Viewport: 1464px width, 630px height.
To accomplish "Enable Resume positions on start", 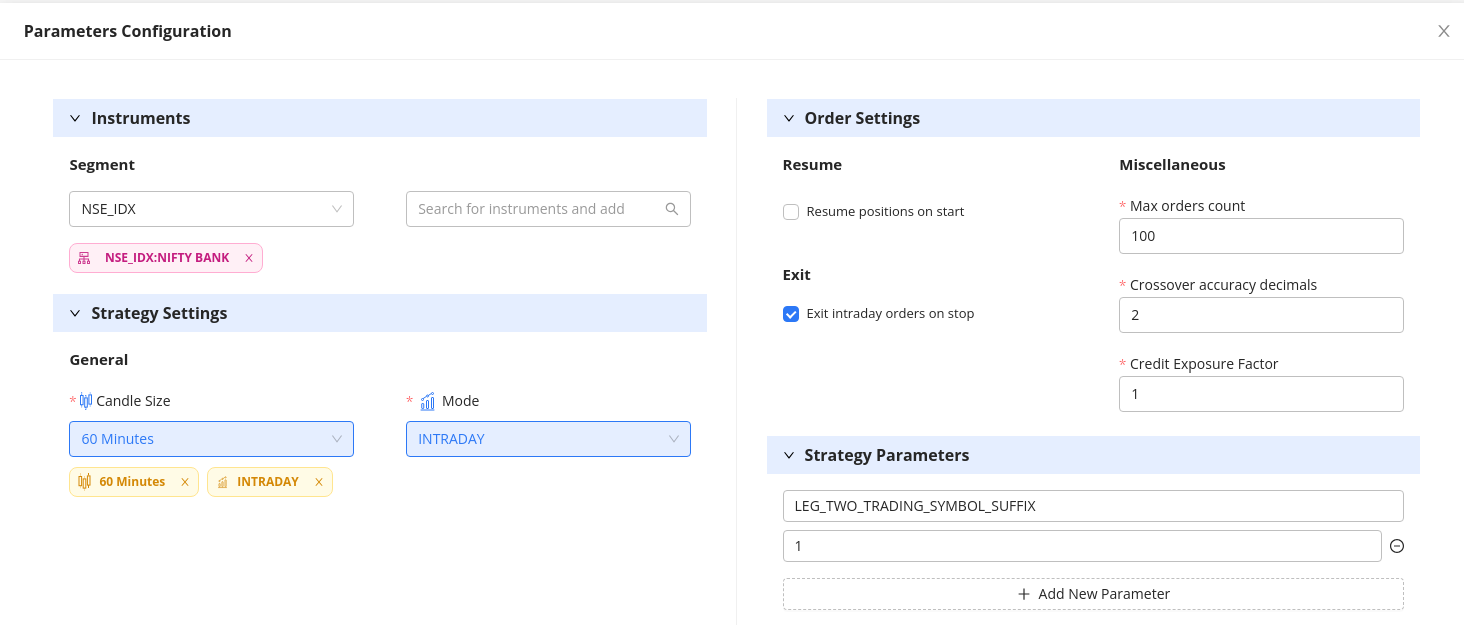I will point(791,212).
